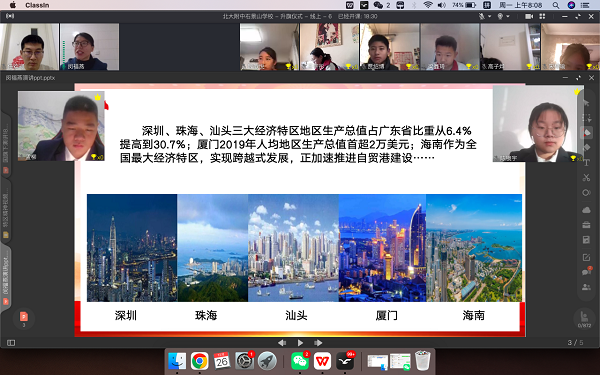
Task: Open the cloud drive icon
Action: coord(586,210)
